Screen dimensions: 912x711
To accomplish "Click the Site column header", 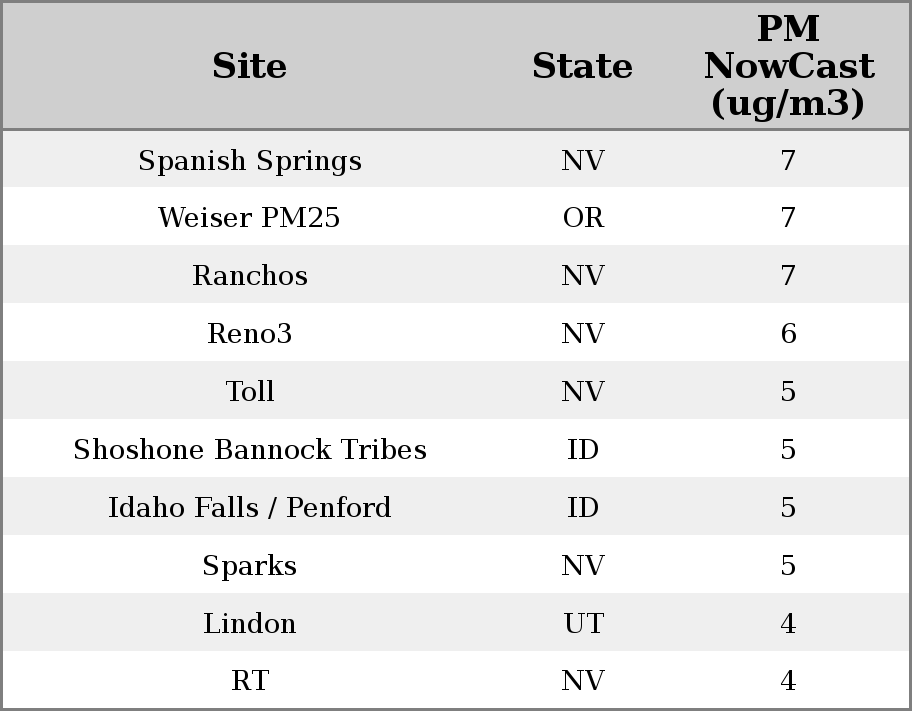I will [x=250, y=67].
